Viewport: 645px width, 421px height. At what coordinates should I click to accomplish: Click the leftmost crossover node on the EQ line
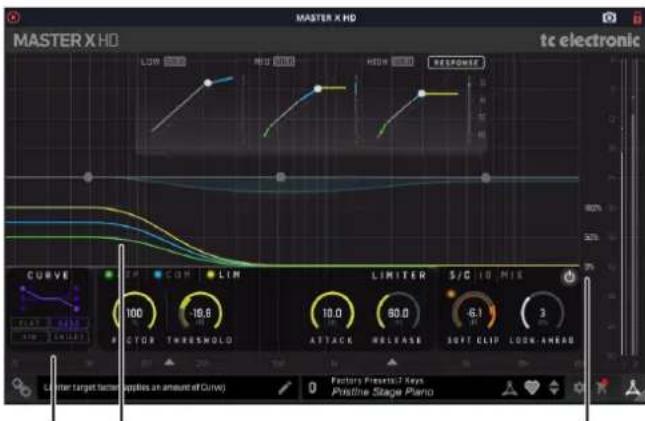tap(88, 177)
